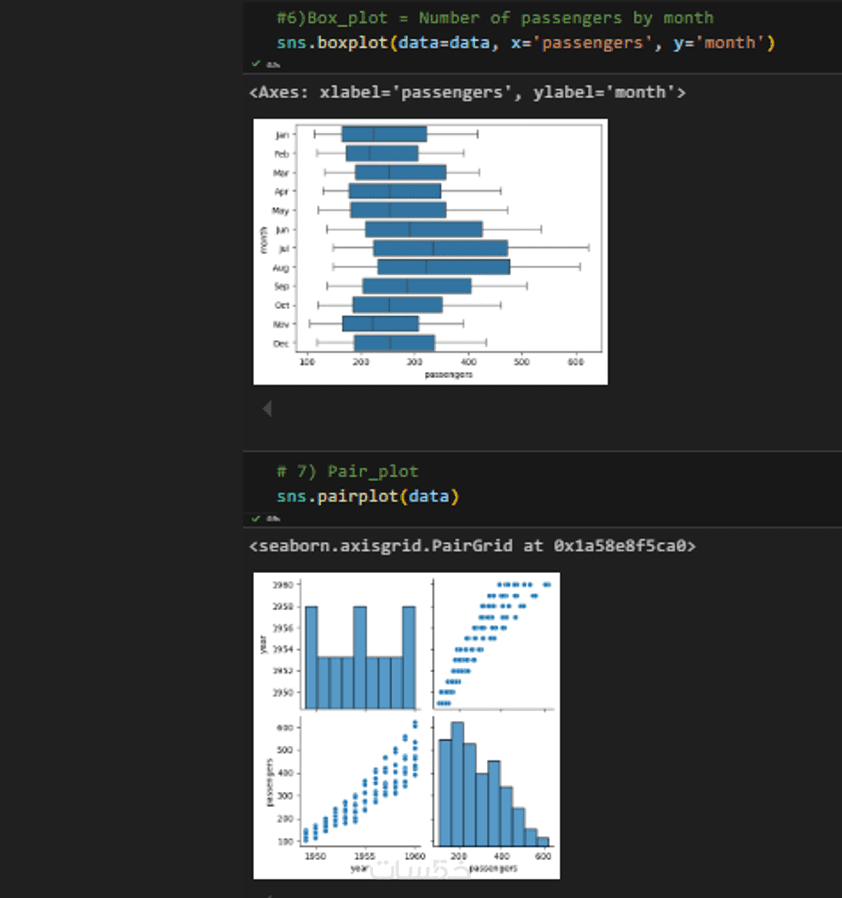Click the left scroll arrow below the box plot
Viewport: 842px width, 898px height.
click(266, 408)
